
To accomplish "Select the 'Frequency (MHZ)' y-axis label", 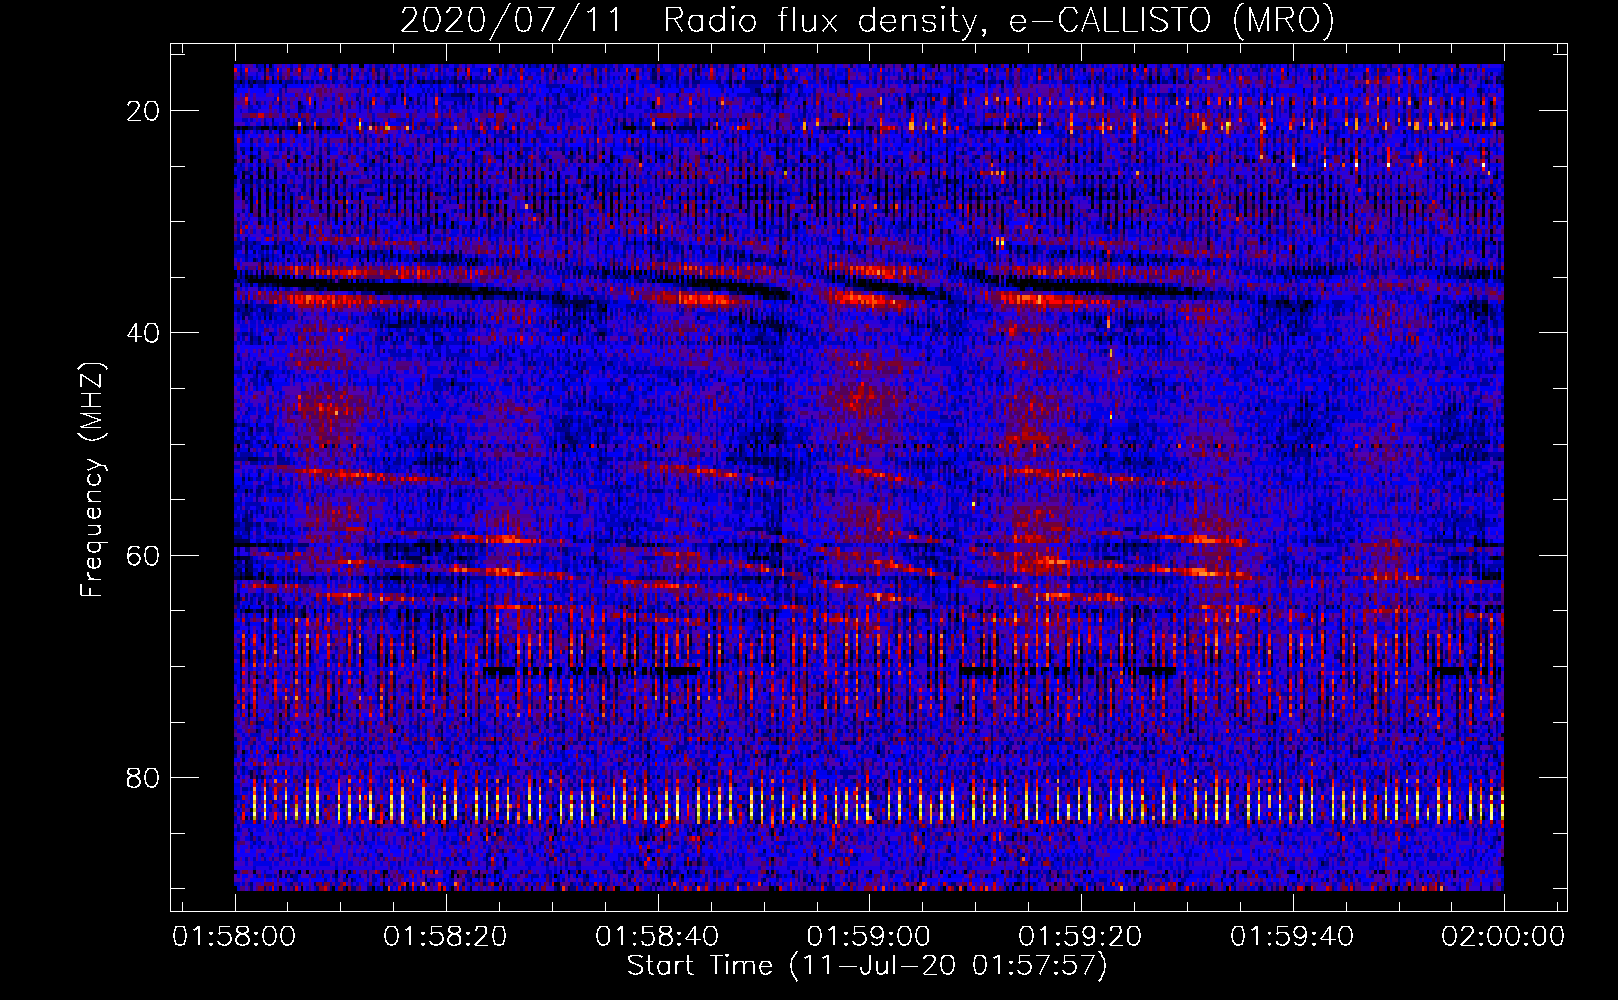I will pos(92,480).
